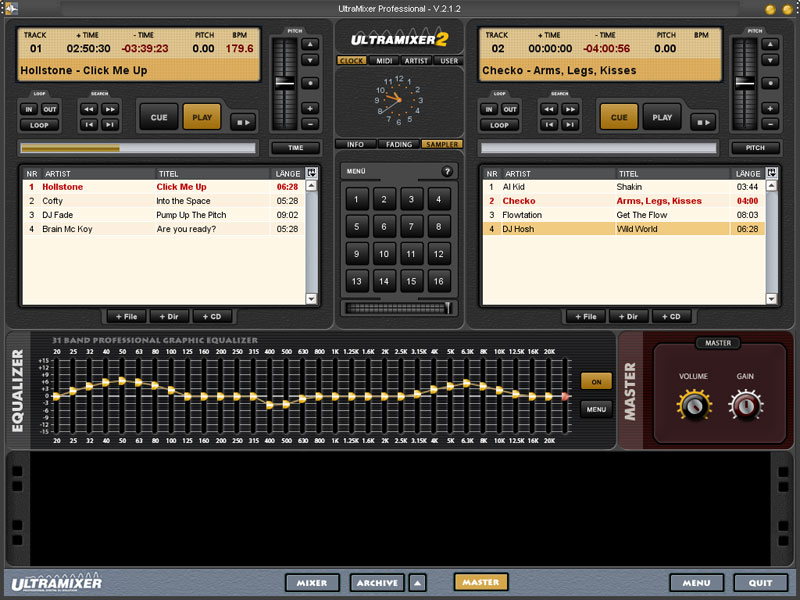The height and width of the screenshot is (600, 800).
Task: Switch to the CLOCK tab
Action: (352, 61)
